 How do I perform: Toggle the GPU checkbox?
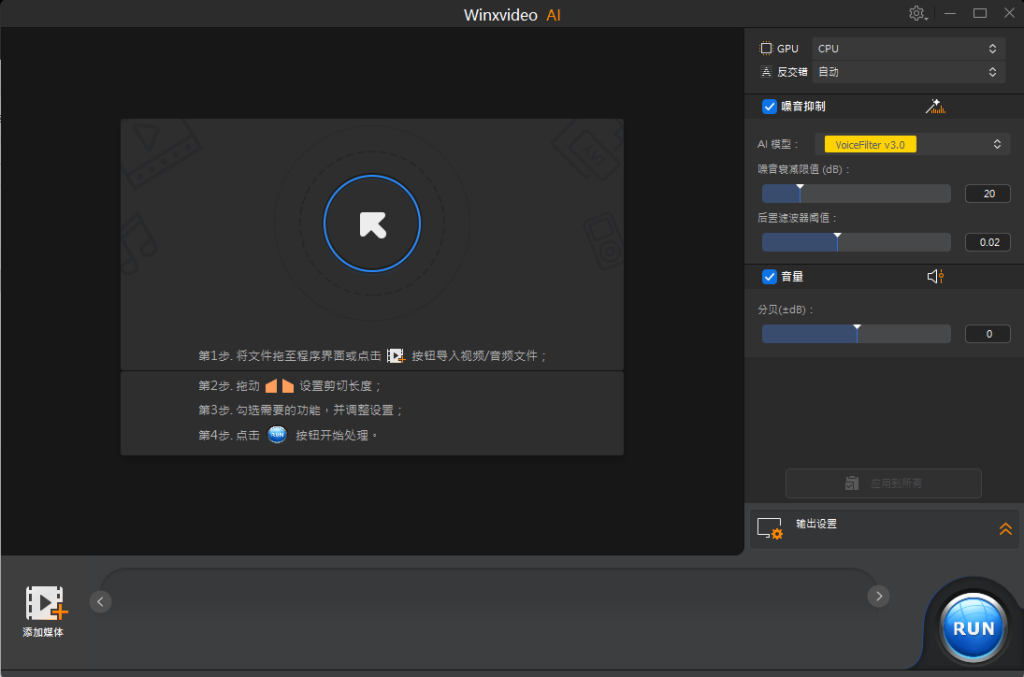[x=766, y=48]
